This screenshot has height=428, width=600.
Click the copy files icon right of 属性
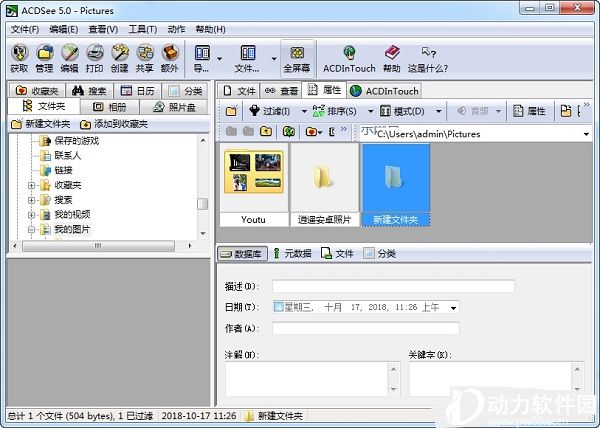pos(566,111)
